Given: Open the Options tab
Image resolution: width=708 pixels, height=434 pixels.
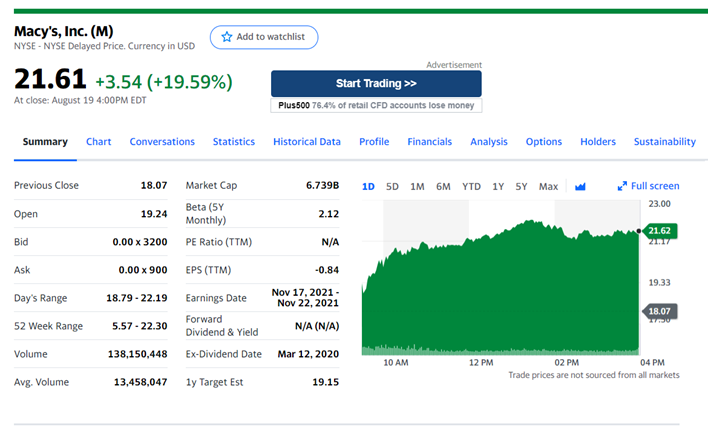Looking at the screenshot, I should click(544, 142).
